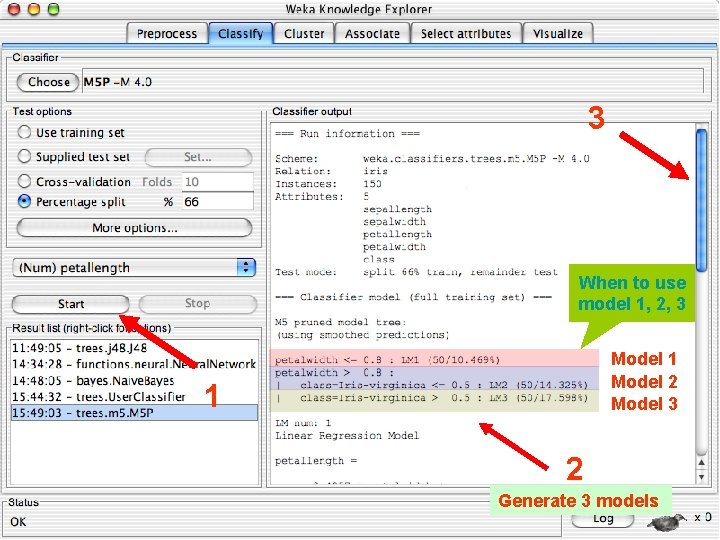Go to the Associate tab
The width and height of the screenshot is (720, 540).
[x=372, y=34]
